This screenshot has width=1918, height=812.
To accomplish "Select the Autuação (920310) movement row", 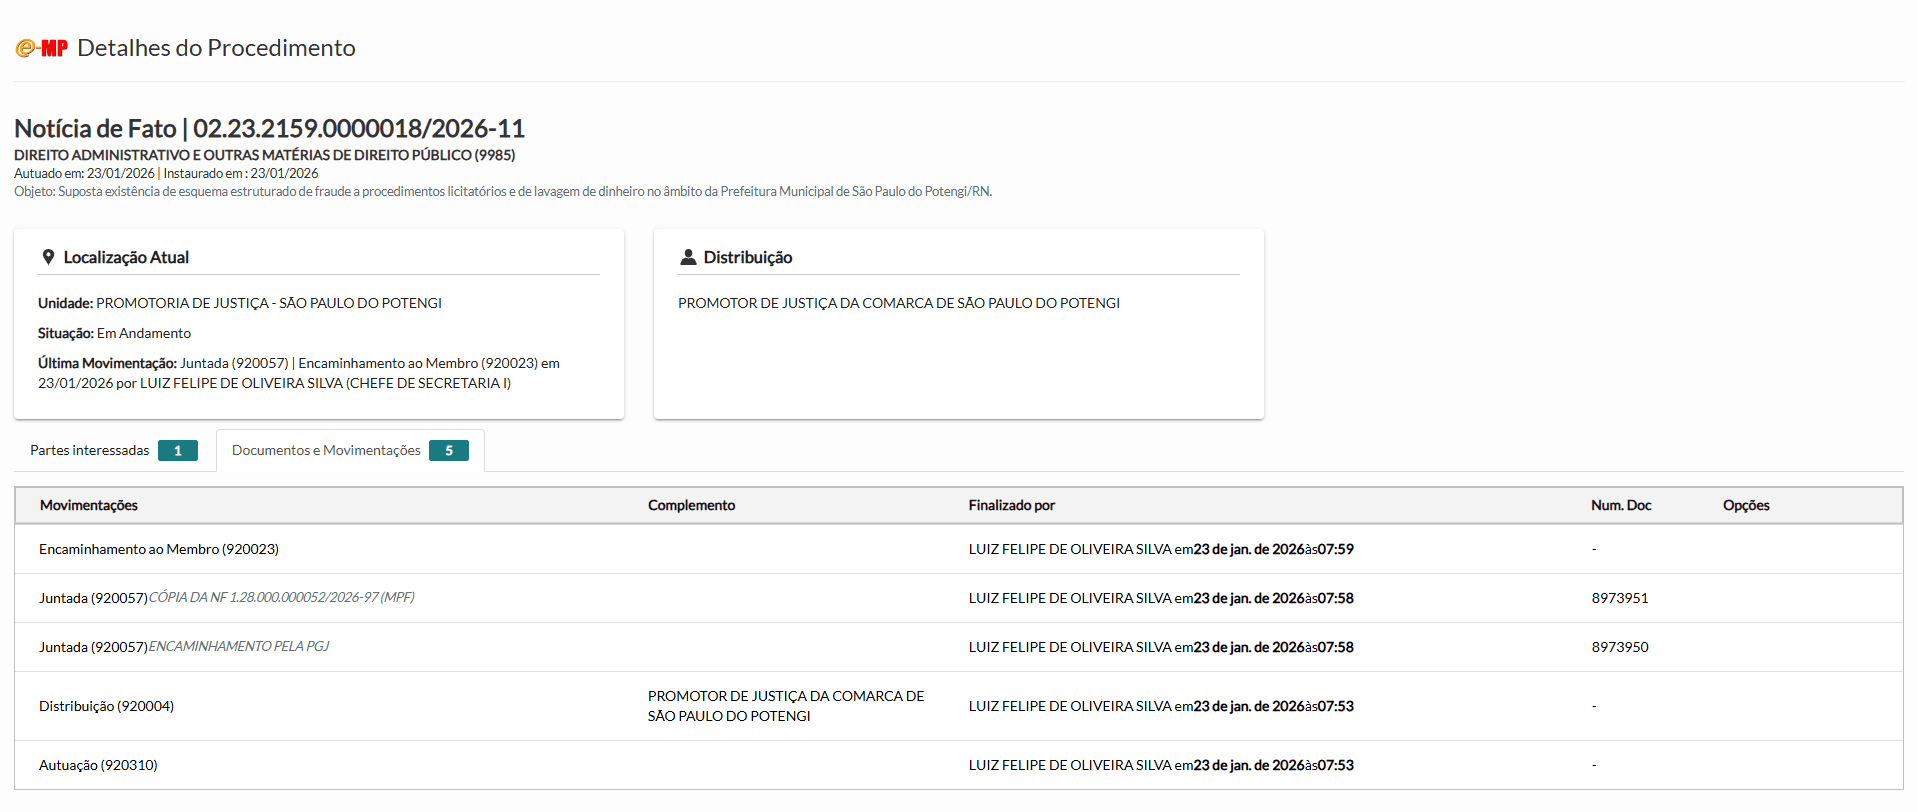I will [98, 766].
